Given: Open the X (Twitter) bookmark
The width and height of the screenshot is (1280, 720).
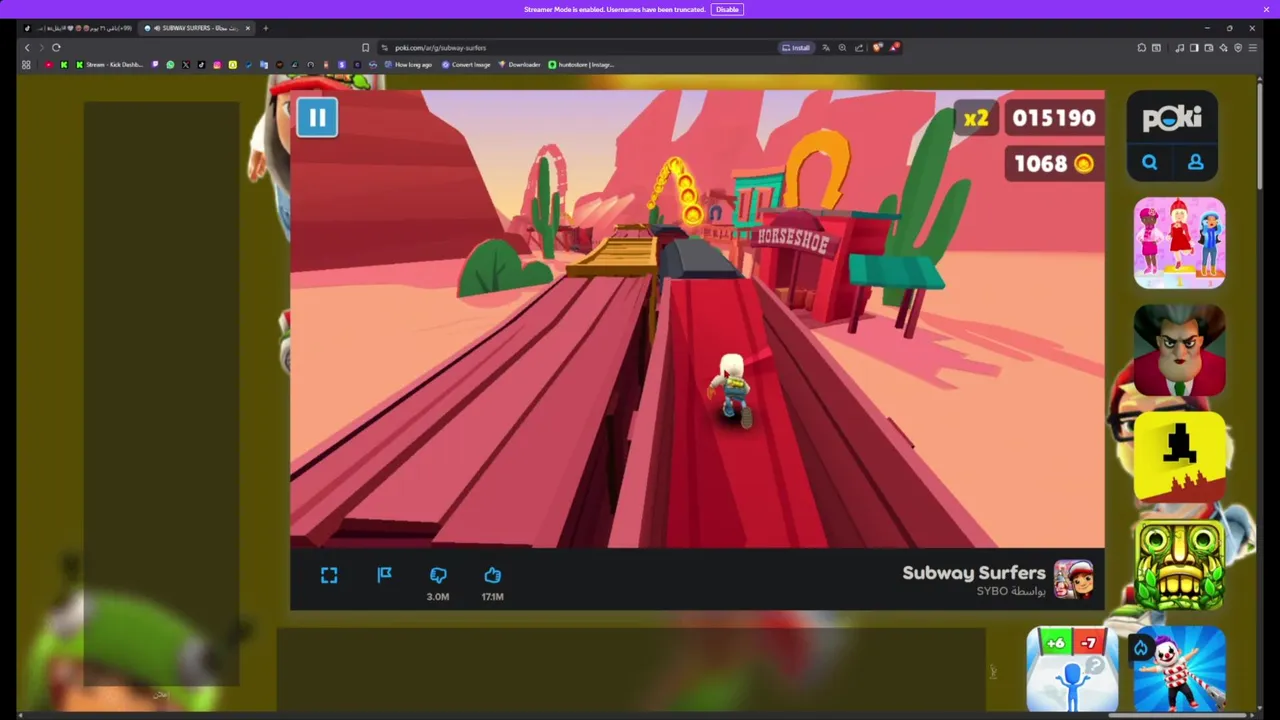Looking at the screenshot, I should 186,65.
